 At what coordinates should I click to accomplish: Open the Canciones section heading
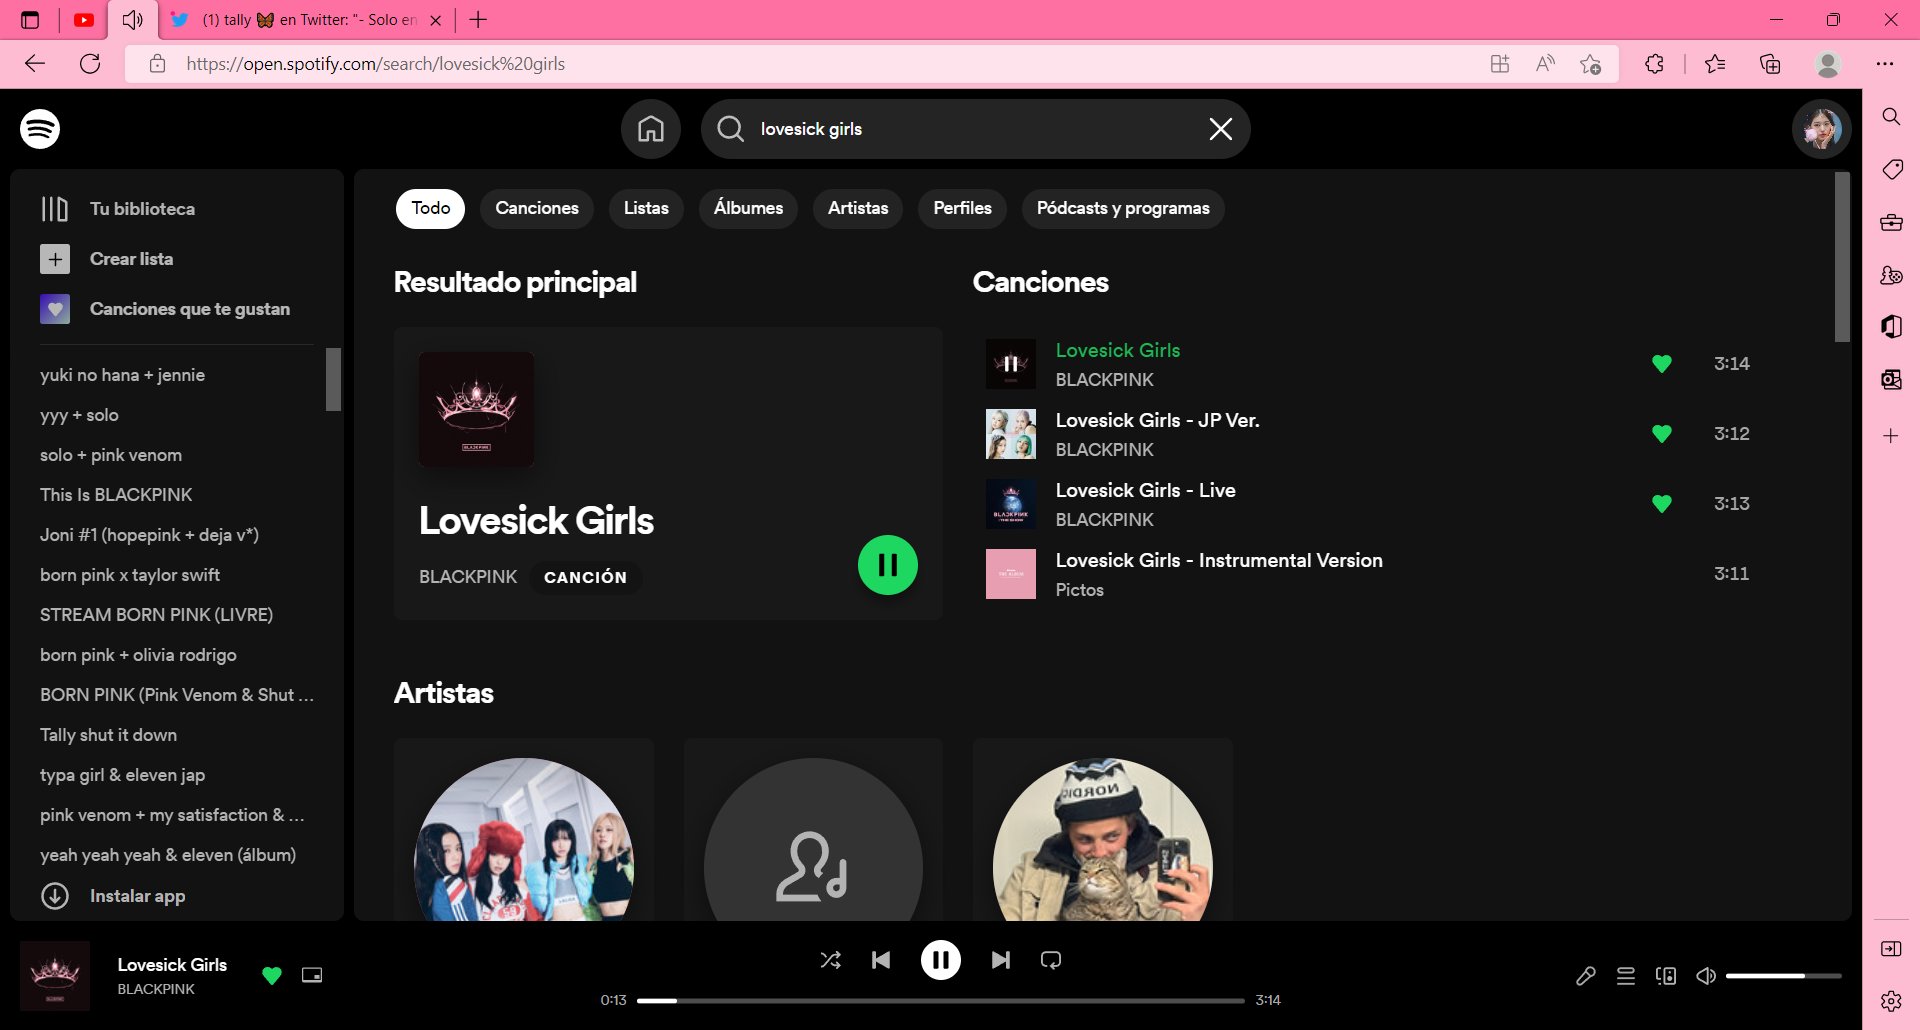pos(1040,282)
